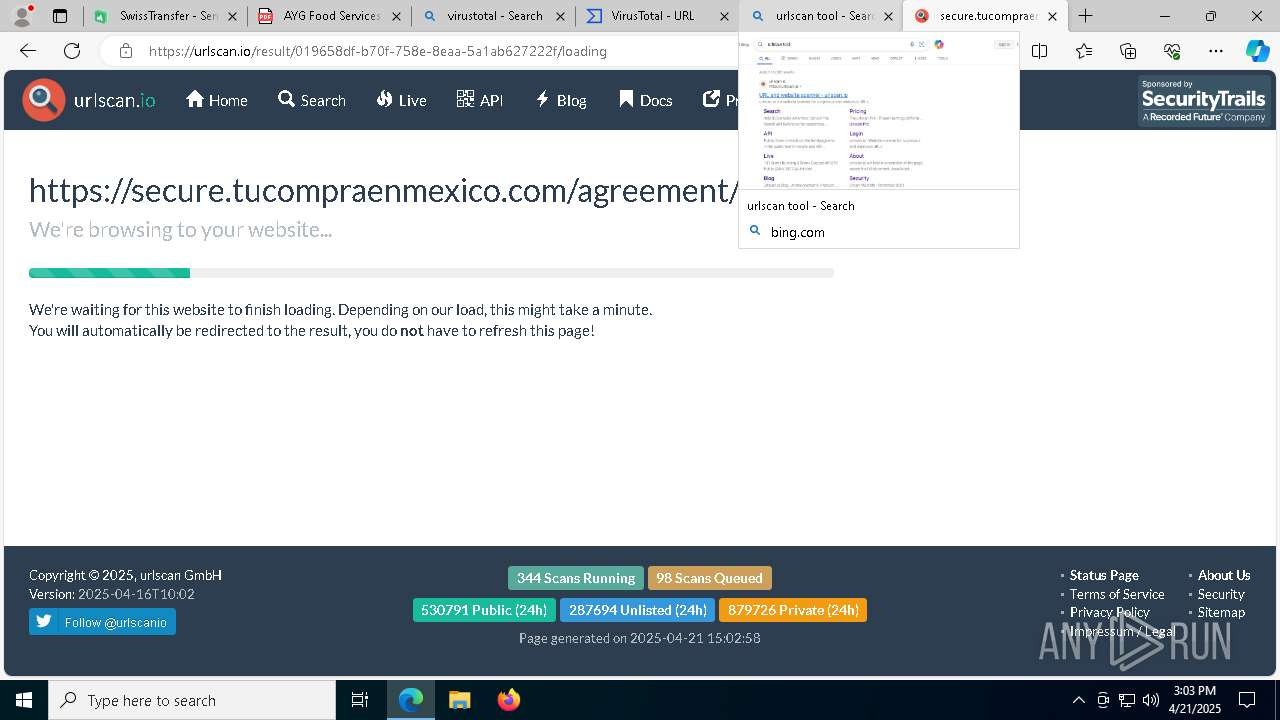Open the Copilot sidebar
This screenshot has width=1280, height=720.
(1257, 51)
